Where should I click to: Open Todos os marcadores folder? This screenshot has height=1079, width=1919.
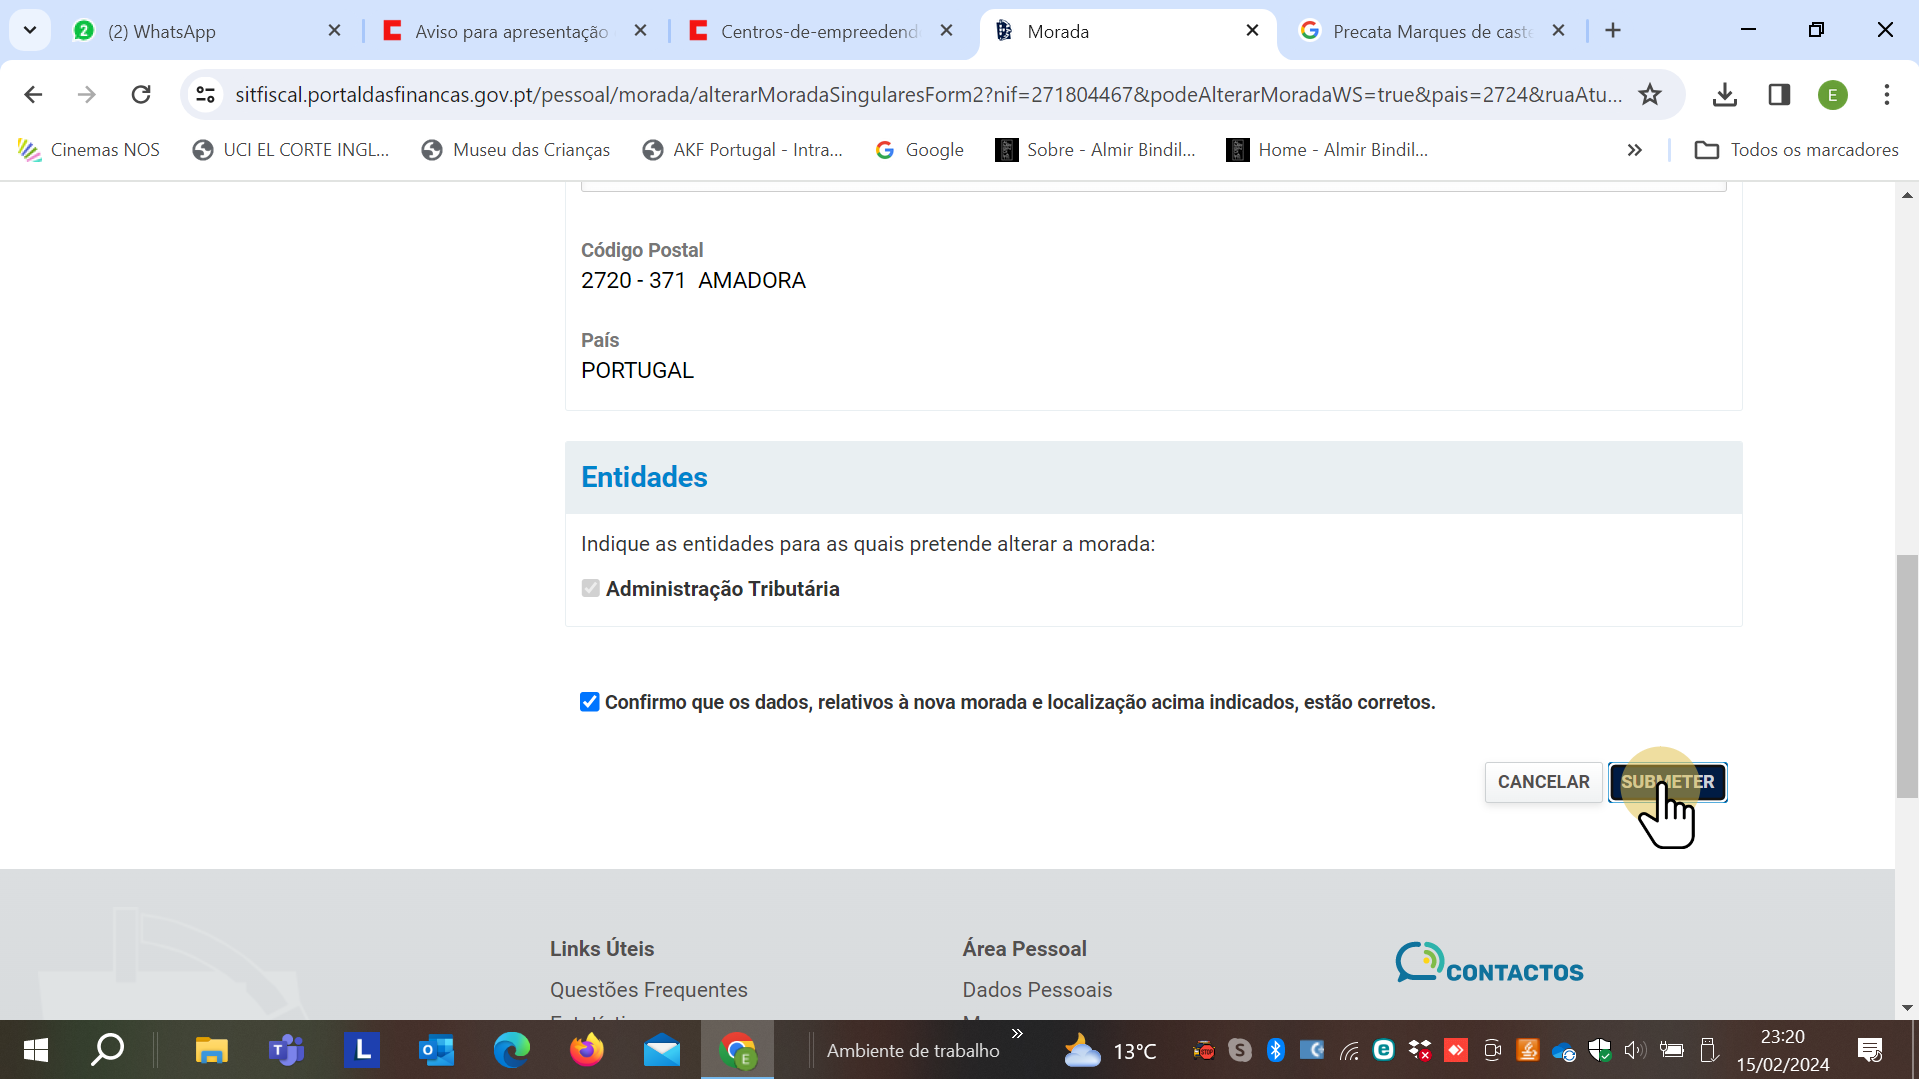pyautogui.click(x=1796, y=150)
